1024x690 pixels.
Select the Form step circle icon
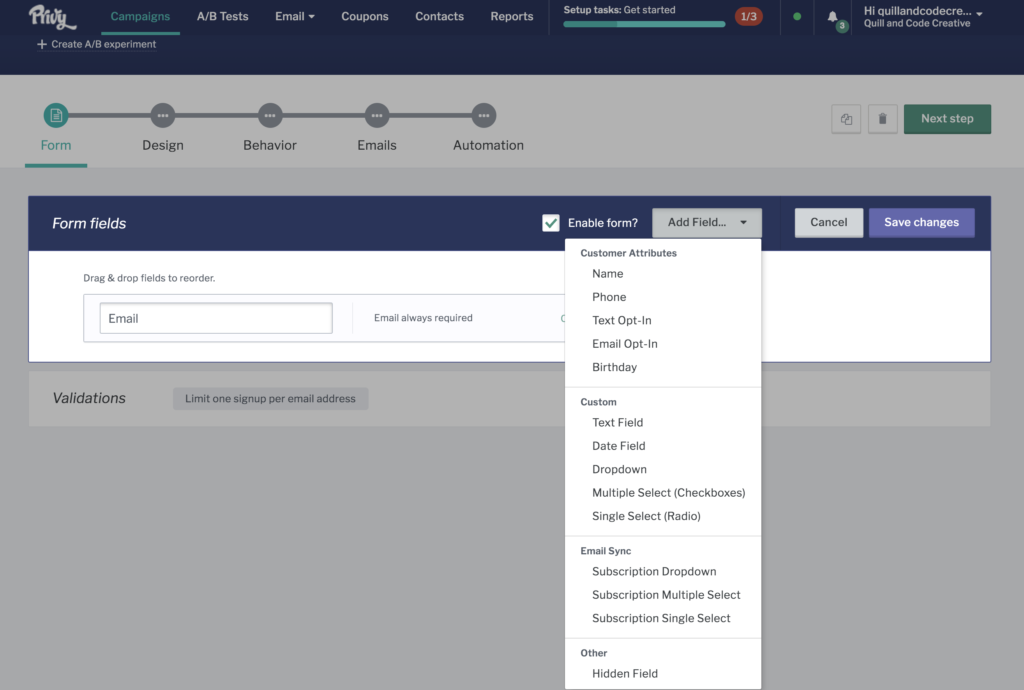click(56, 116)
